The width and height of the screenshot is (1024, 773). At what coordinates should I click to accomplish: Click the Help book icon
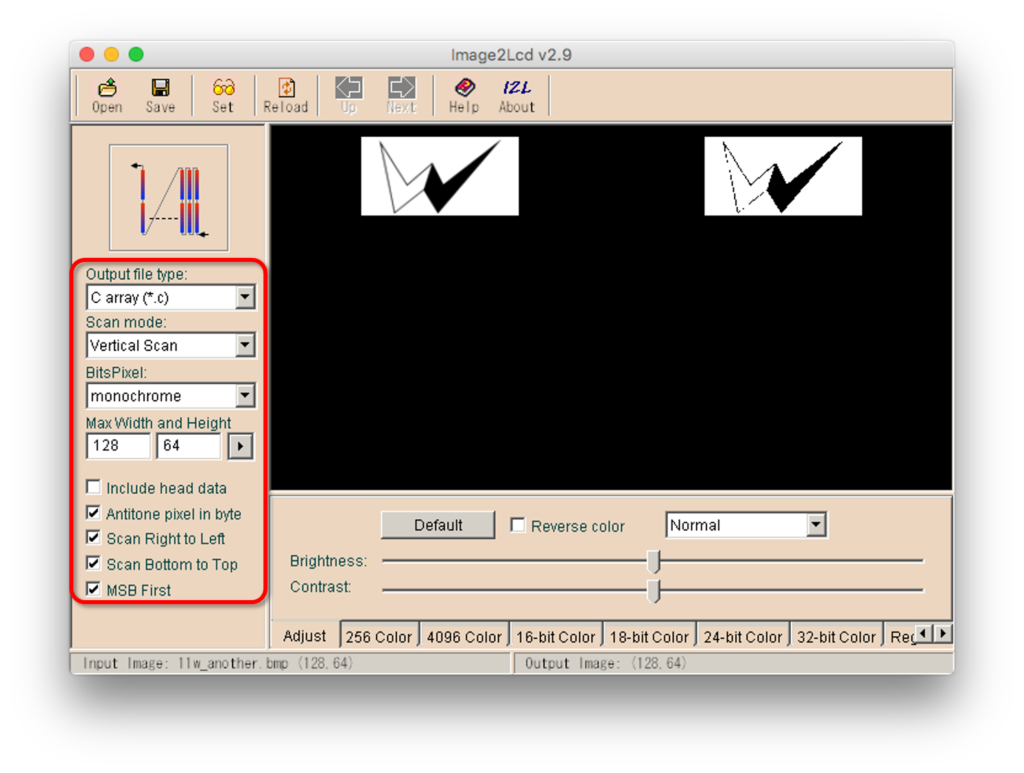(463, 89)
